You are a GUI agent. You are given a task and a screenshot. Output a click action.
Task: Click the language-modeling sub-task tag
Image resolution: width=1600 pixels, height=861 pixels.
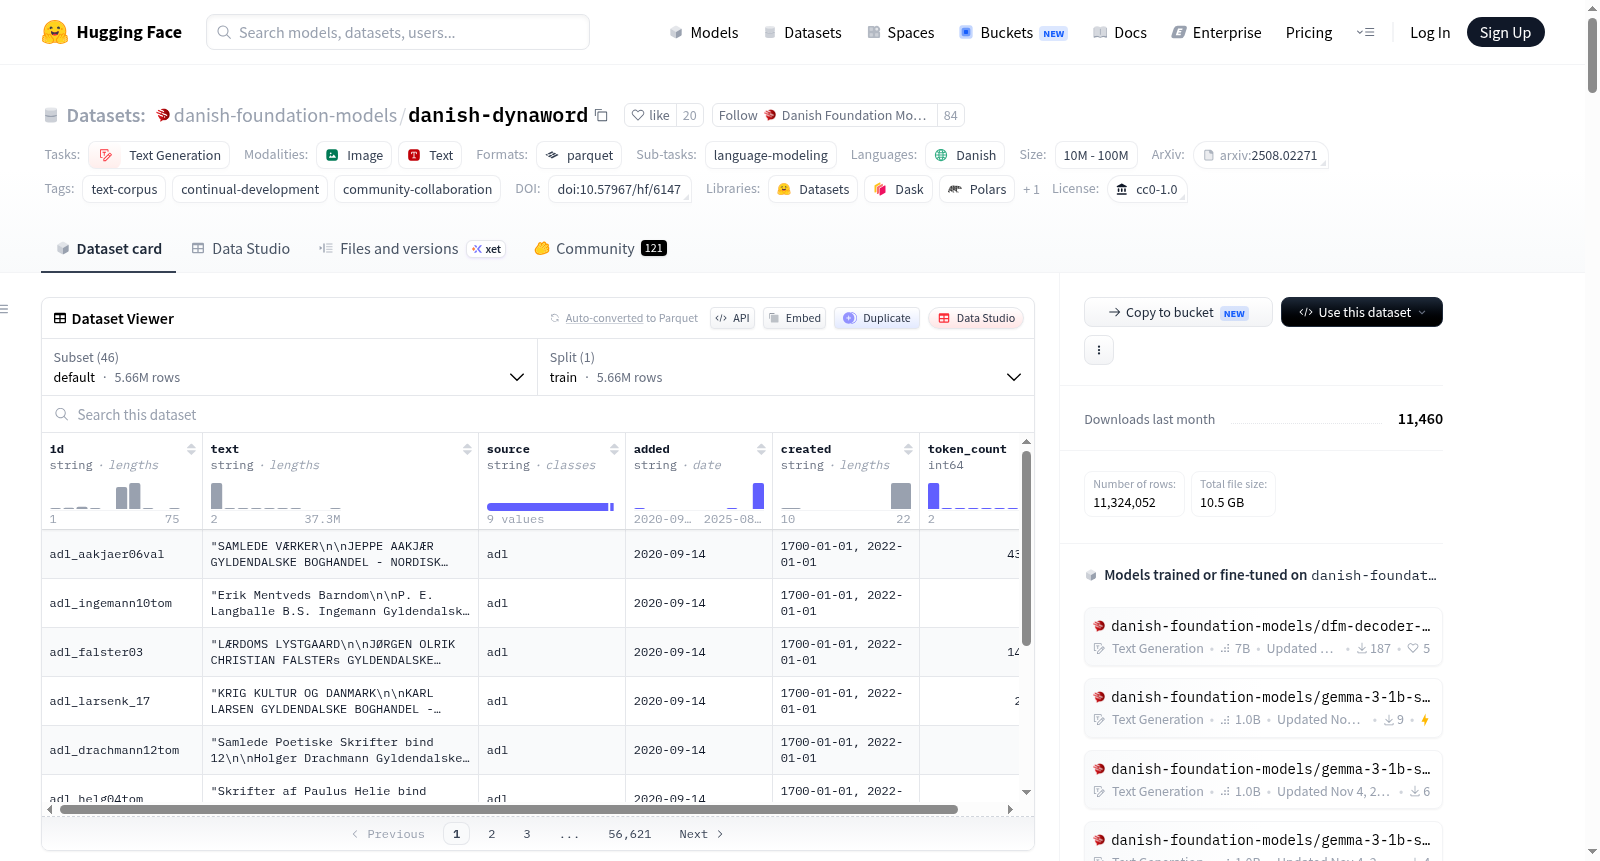(x=770, y=155)
